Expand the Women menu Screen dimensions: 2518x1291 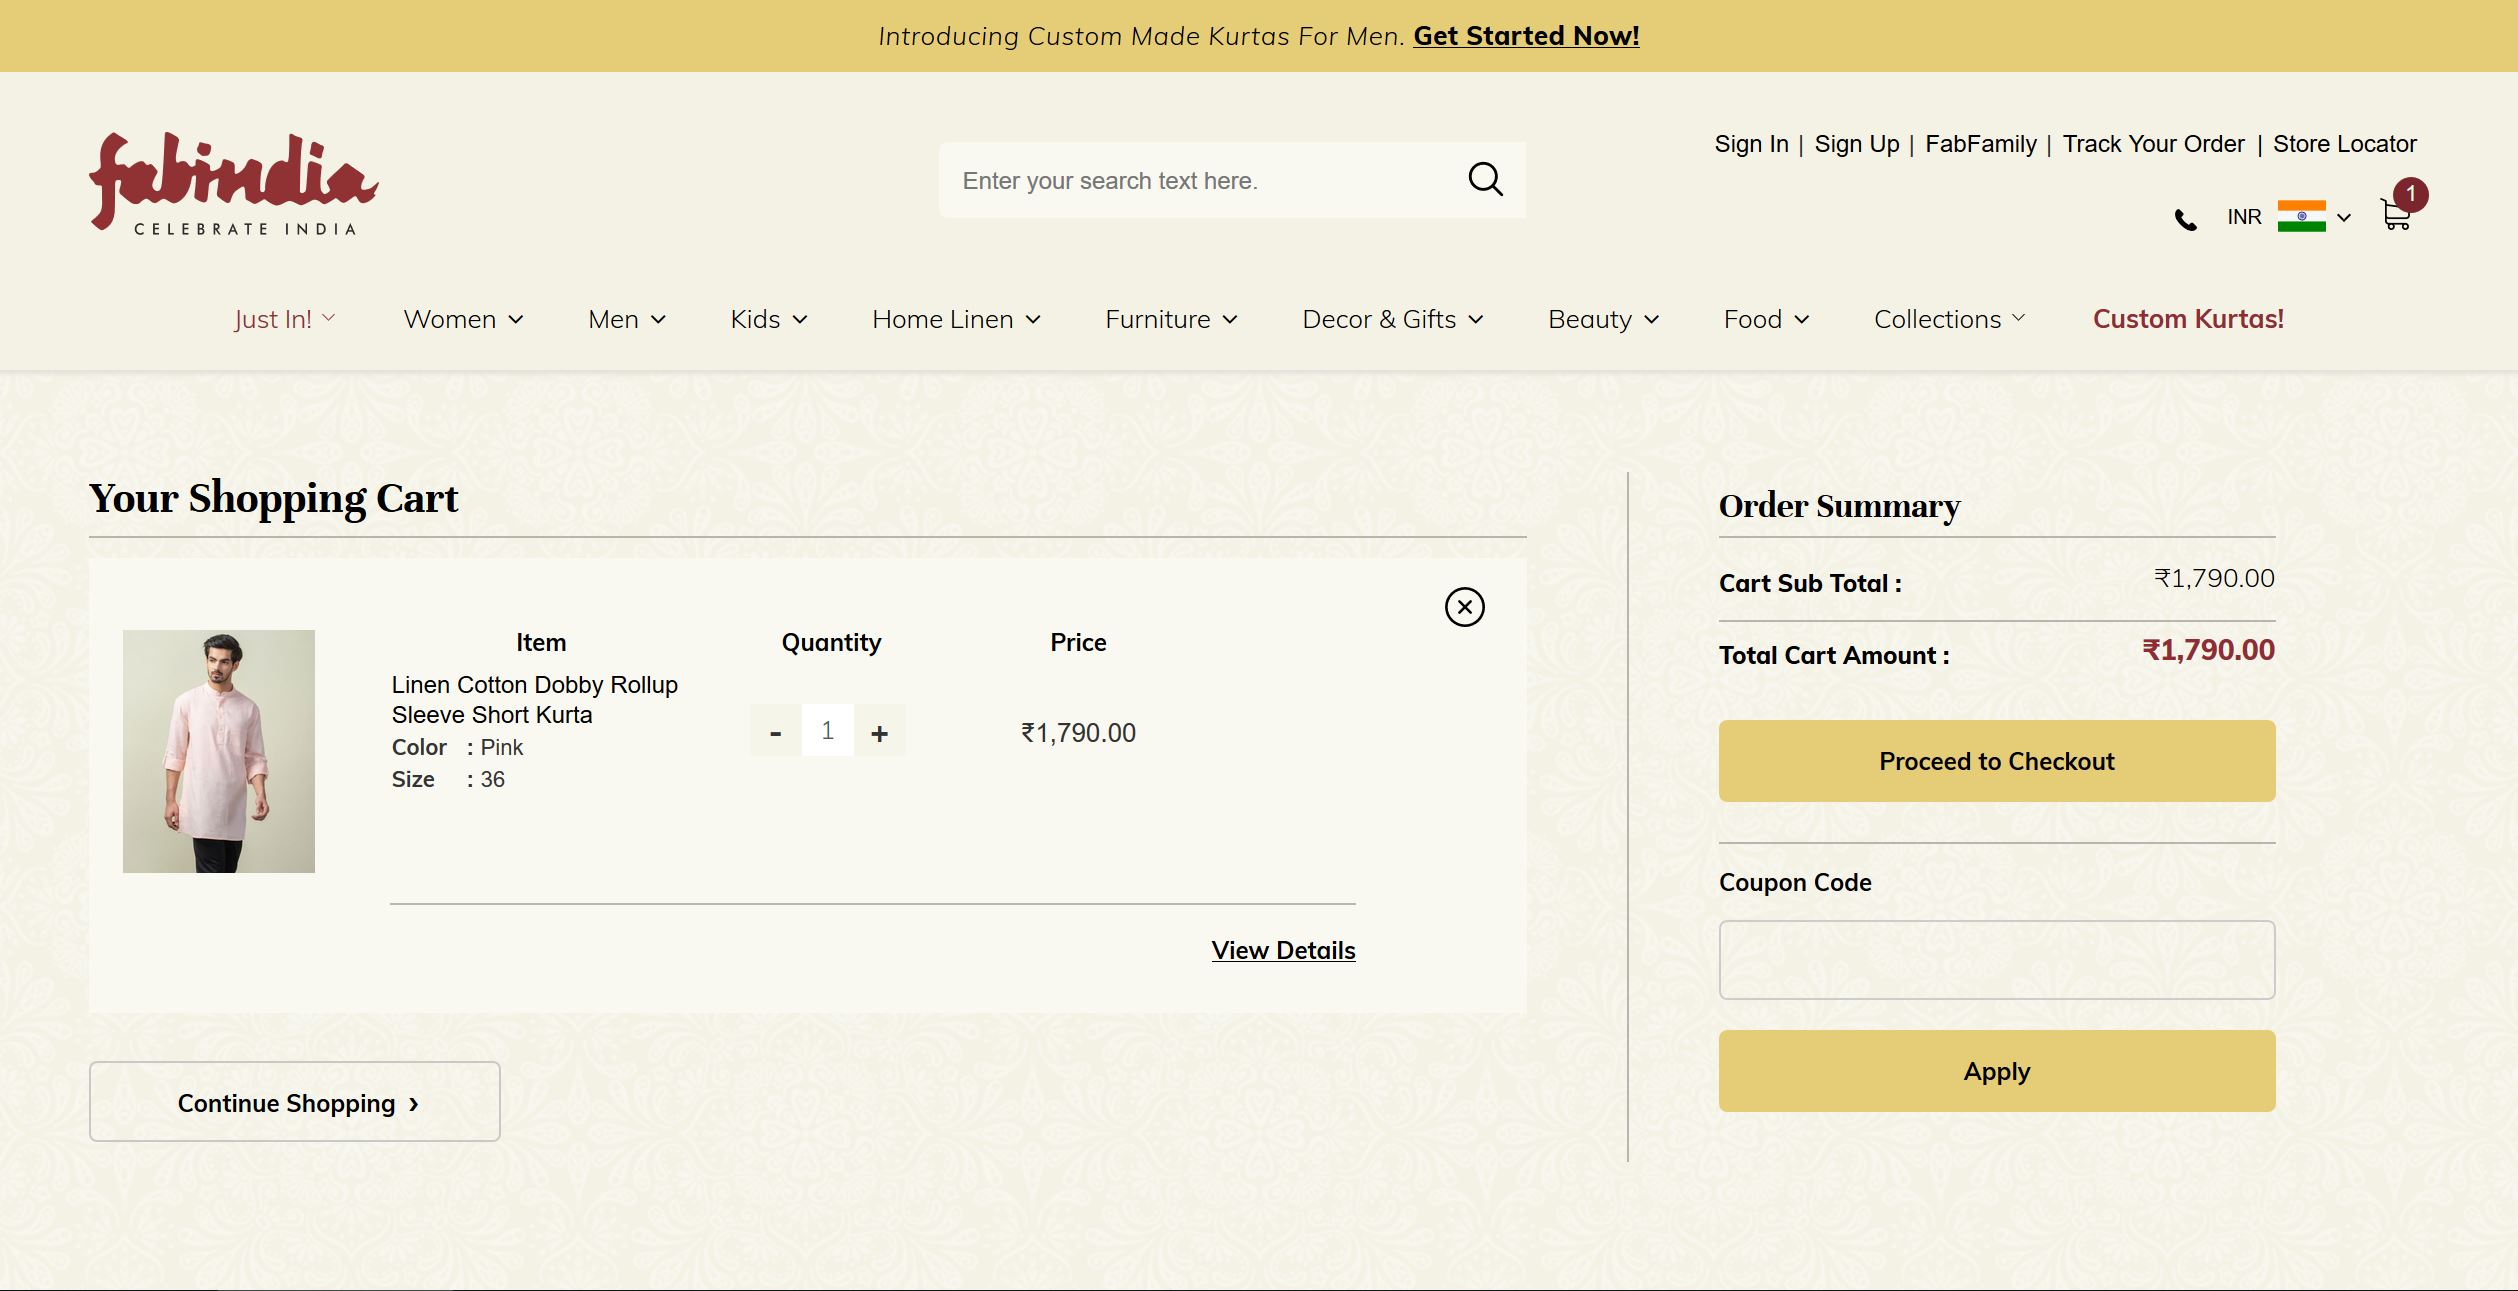463,319
